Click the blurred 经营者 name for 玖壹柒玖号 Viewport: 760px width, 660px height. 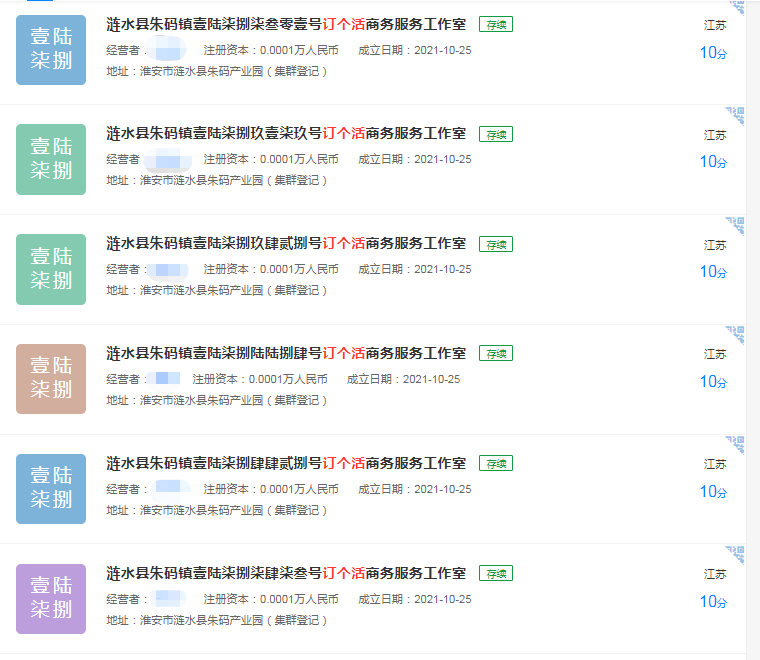168,160
